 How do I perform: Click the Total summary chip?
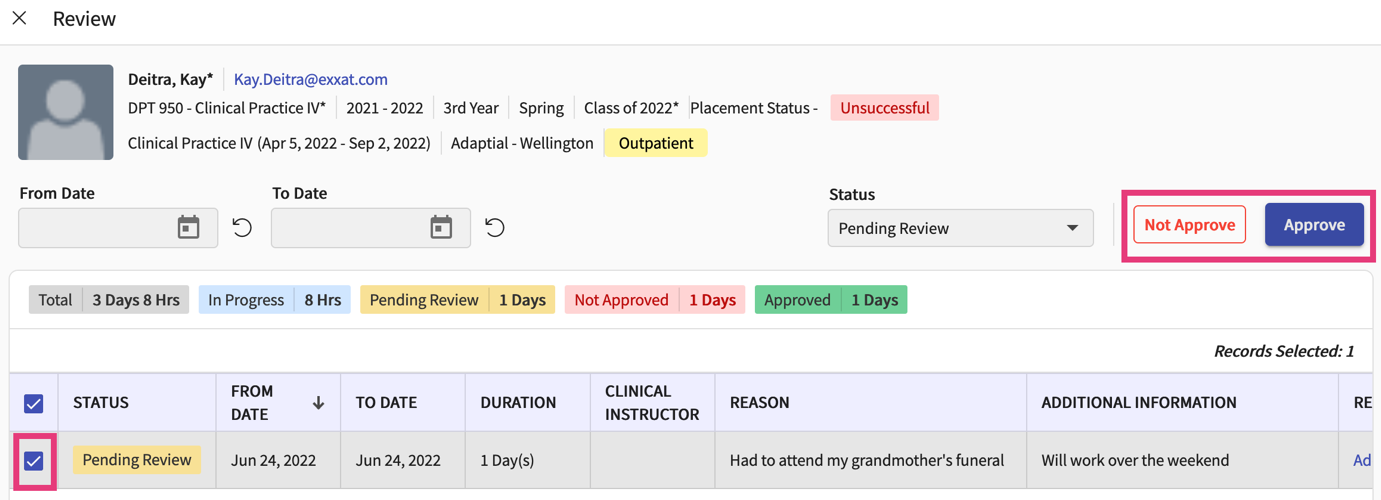[x=108, y=300]
